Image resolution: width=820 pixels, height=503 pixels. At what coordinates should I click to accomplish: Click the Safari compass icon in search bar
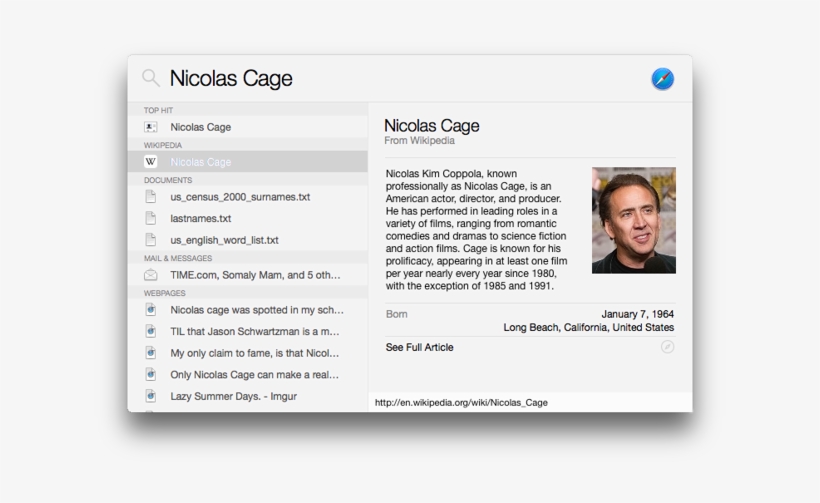point(662,79)
